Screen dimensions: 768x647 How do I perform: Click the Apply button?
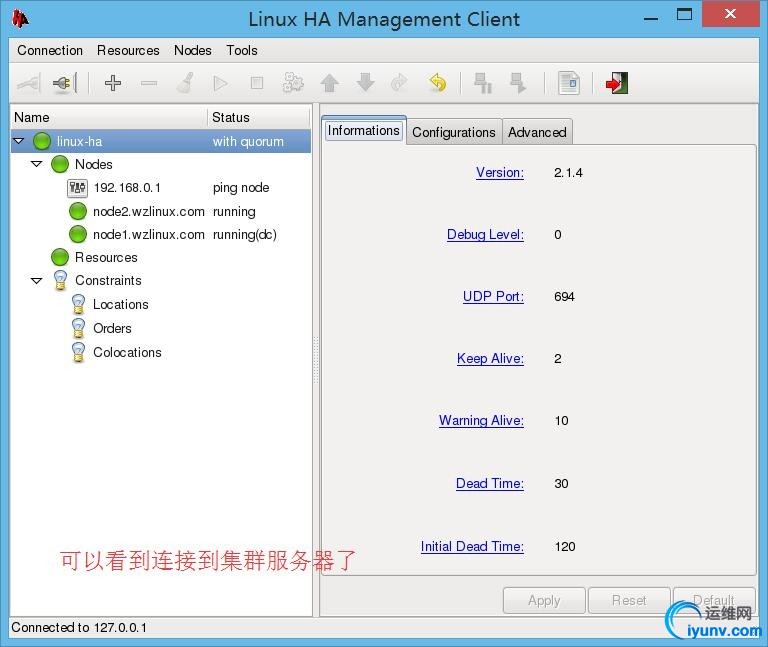pos(544,600)
